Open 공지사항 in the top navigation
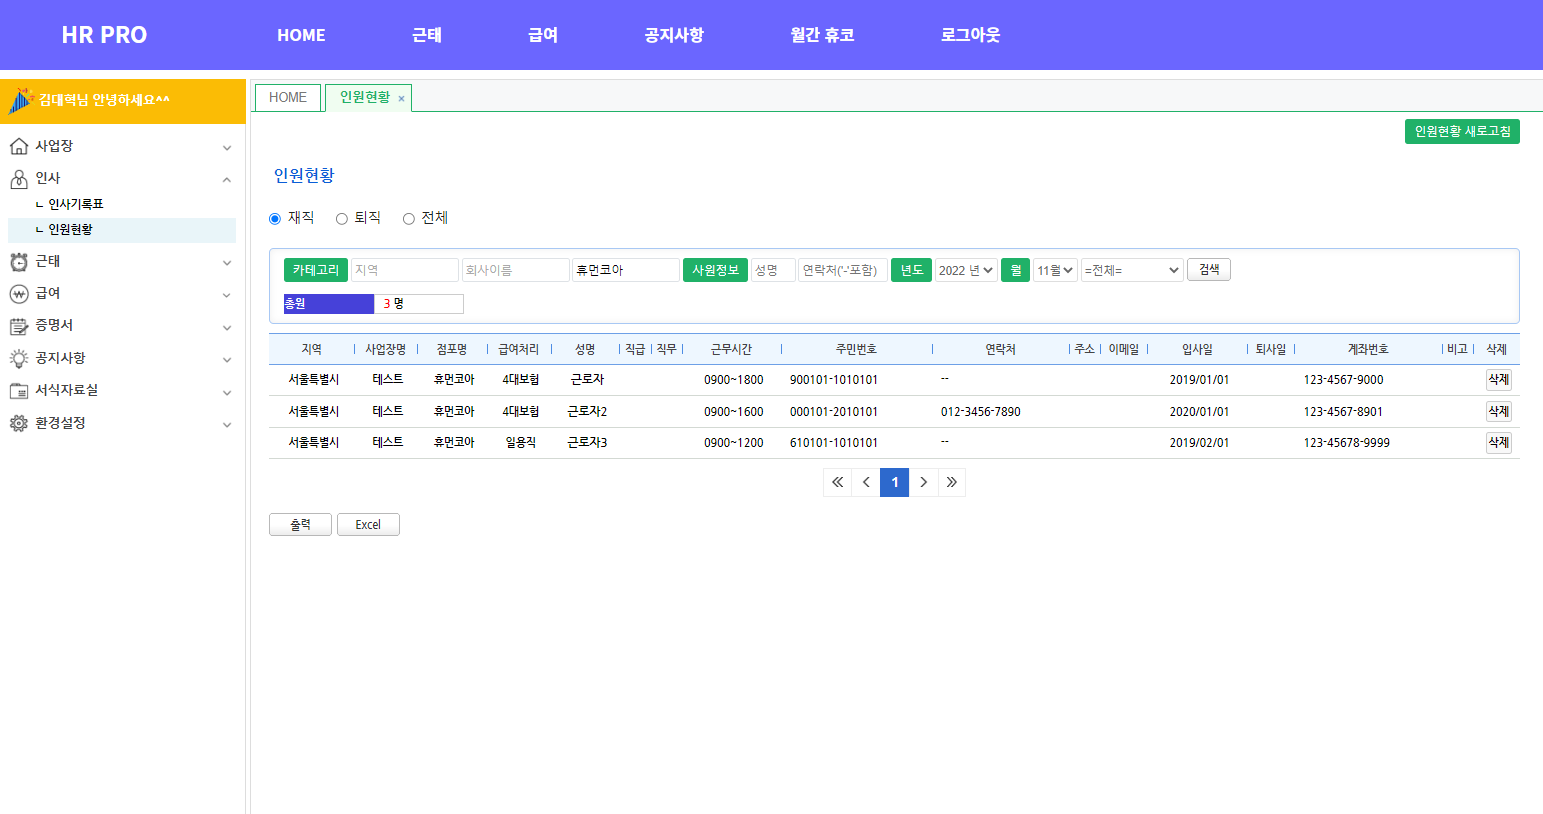1543x814 pixels. [674, 35]
